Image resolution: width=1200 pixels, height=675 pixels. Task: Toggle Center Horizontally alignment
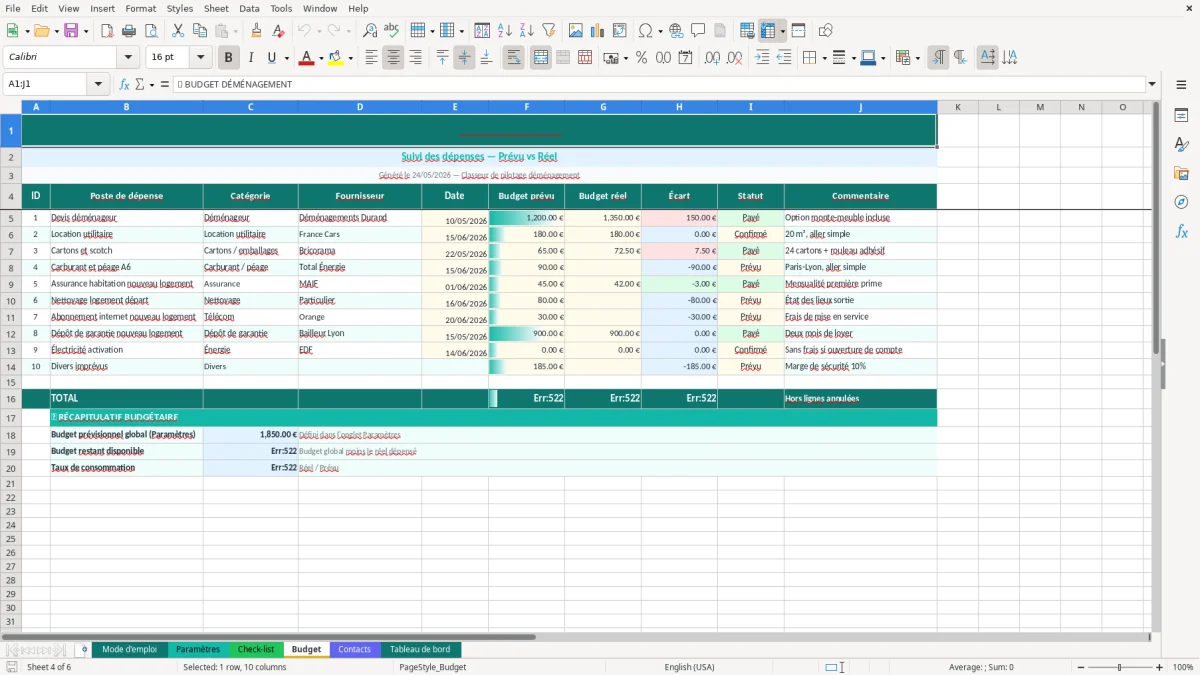[x=393, y=58]
